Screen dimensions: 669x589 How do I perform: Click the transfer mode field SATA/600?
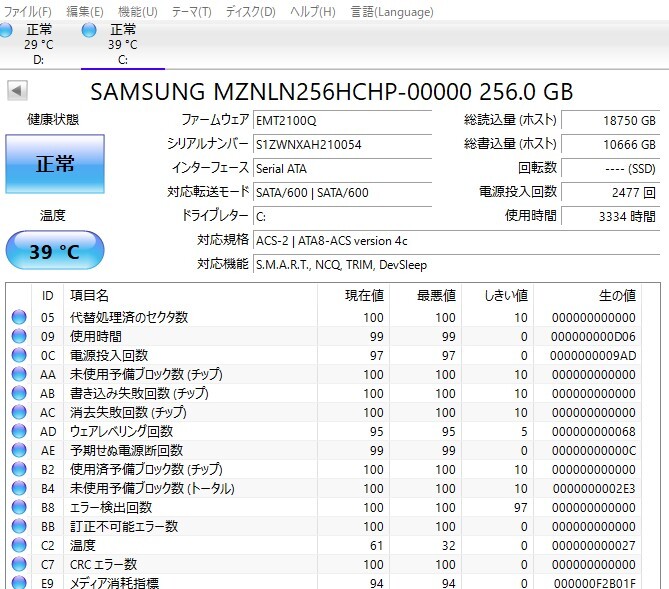point(343,192)
